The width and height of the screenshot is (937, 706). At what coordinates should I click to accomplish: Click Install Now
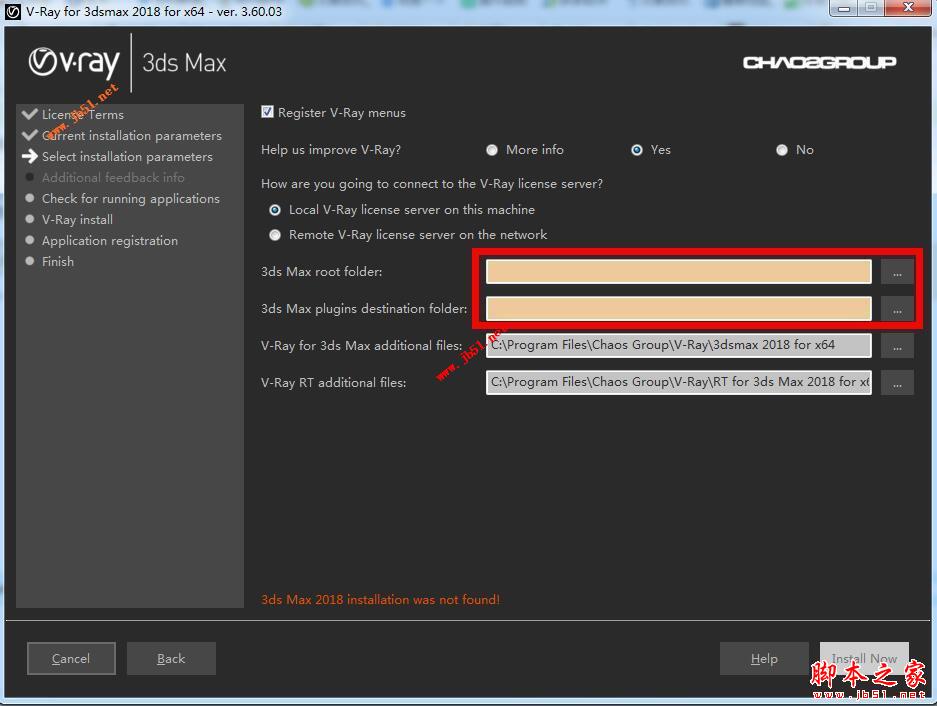click(x=864, y=658)
